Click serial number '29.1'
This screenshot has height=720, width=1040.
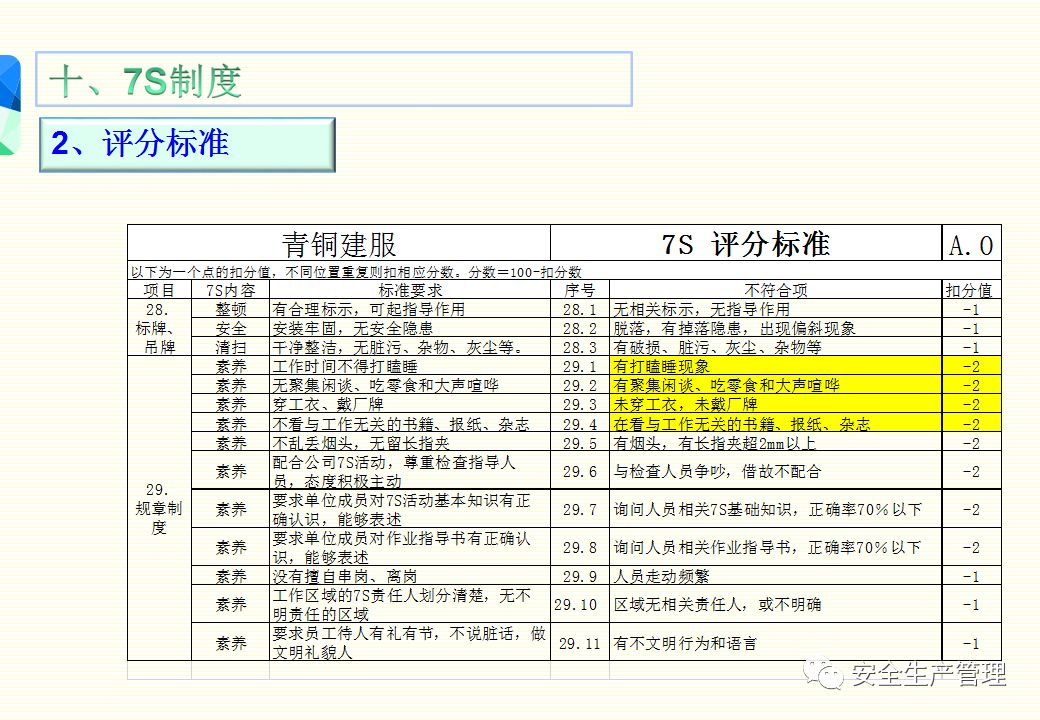580,366
